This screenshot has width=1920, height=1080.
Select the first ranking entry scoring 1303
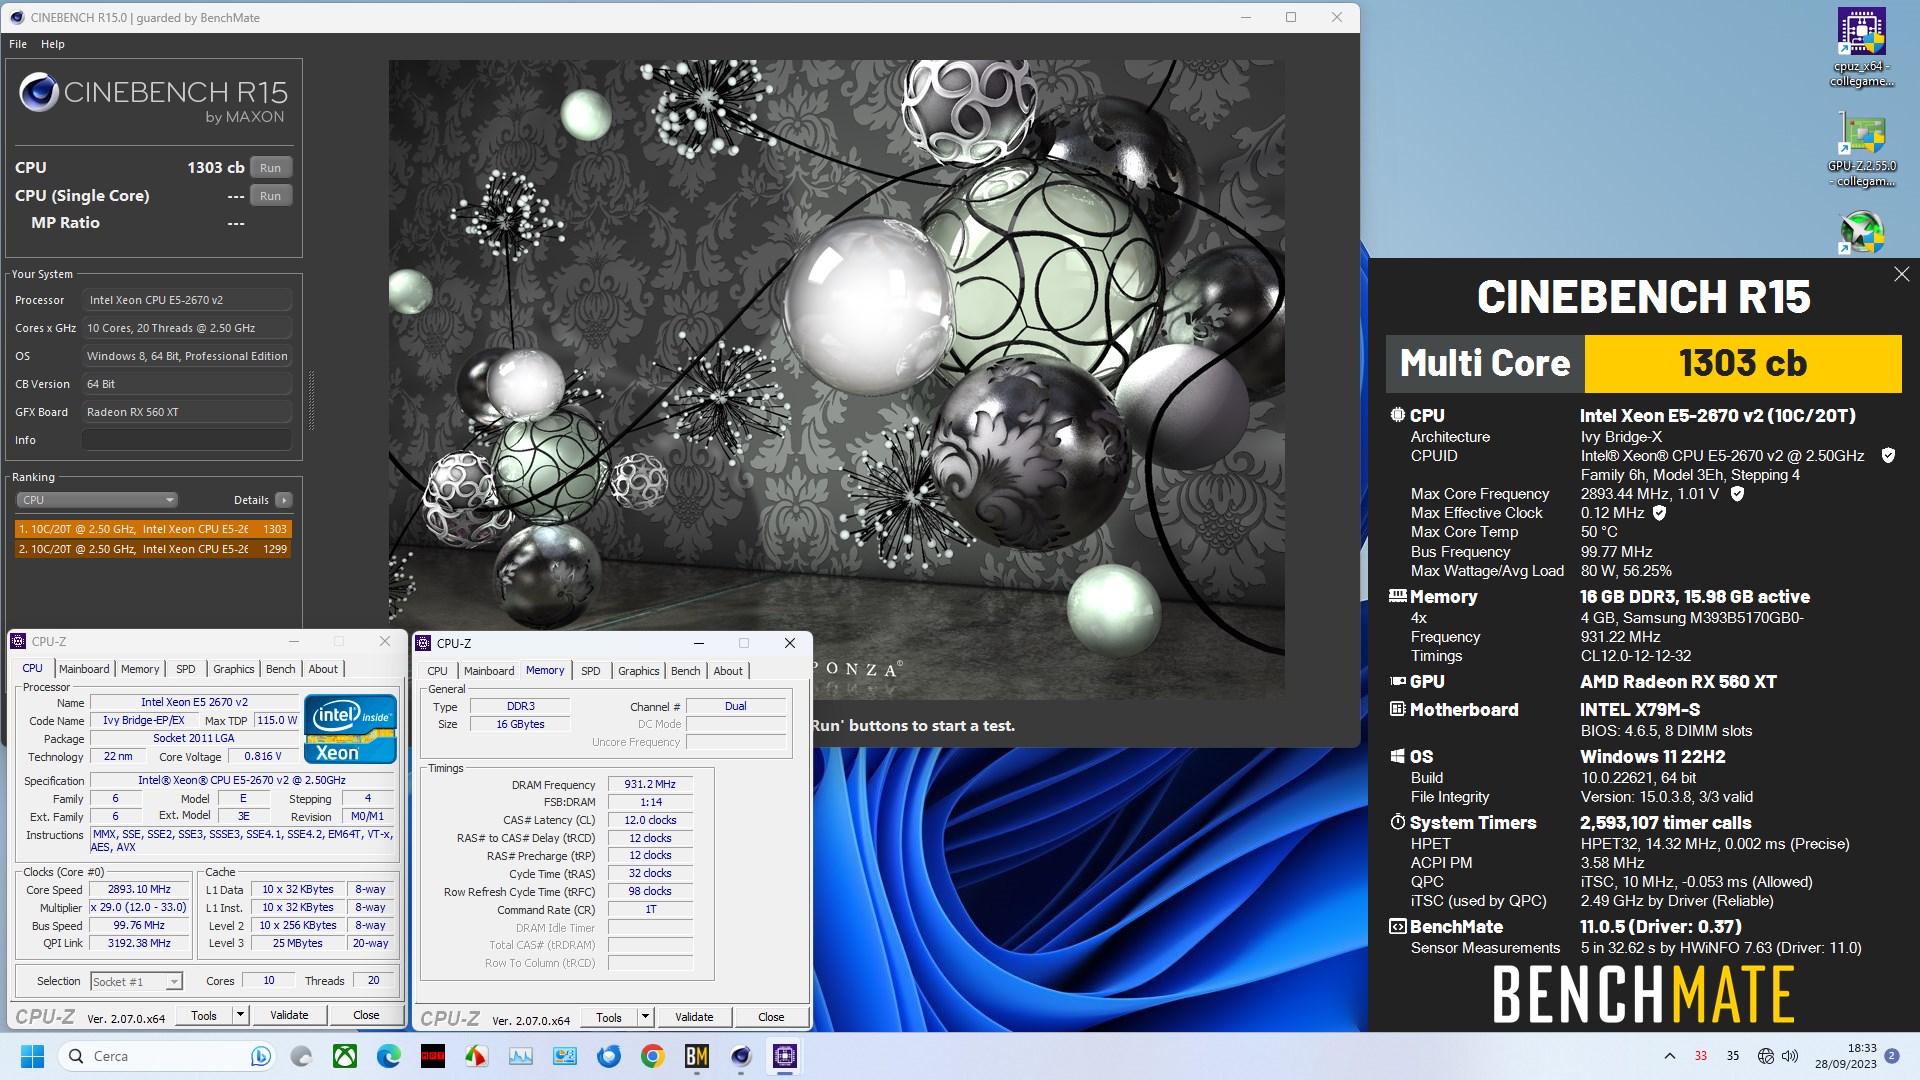click(153, 529)
